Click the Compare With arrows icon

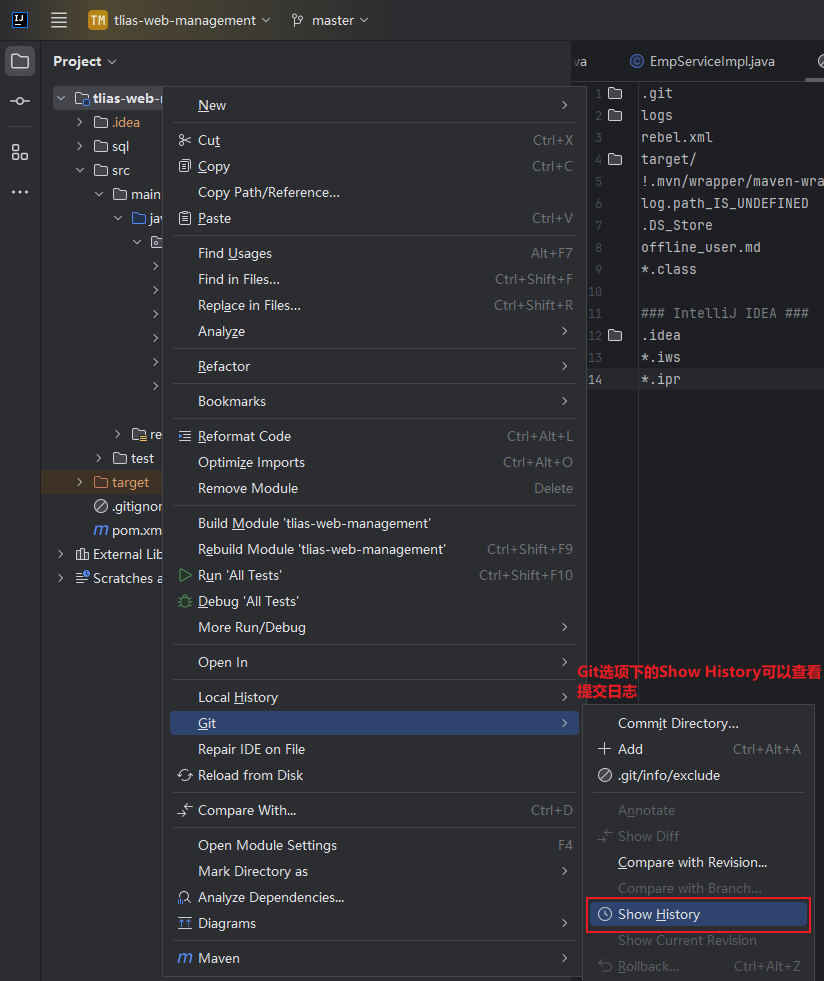pyautogui.click(x=185, y=810)
